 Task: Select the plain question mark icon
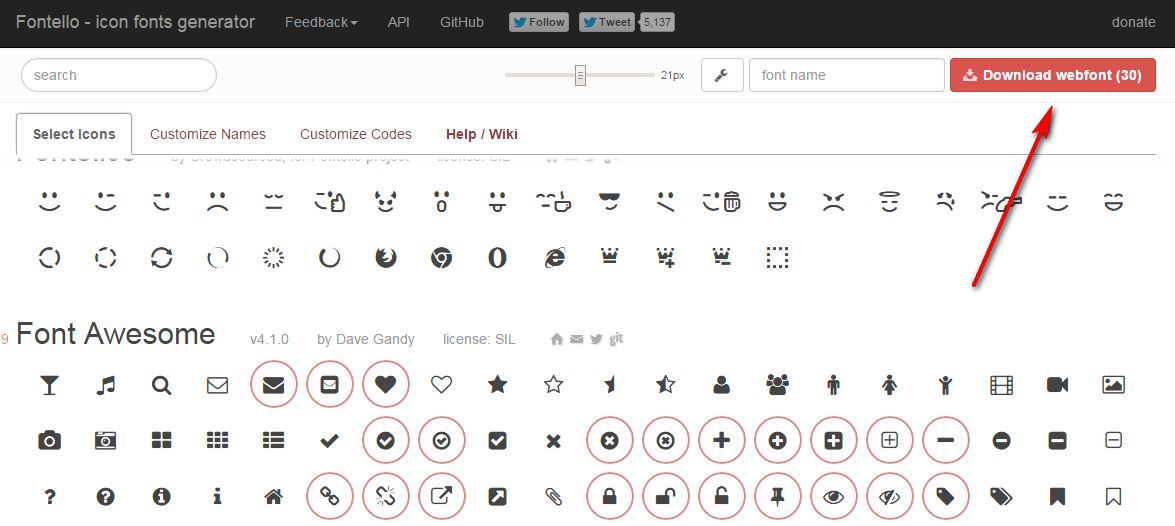49,497
